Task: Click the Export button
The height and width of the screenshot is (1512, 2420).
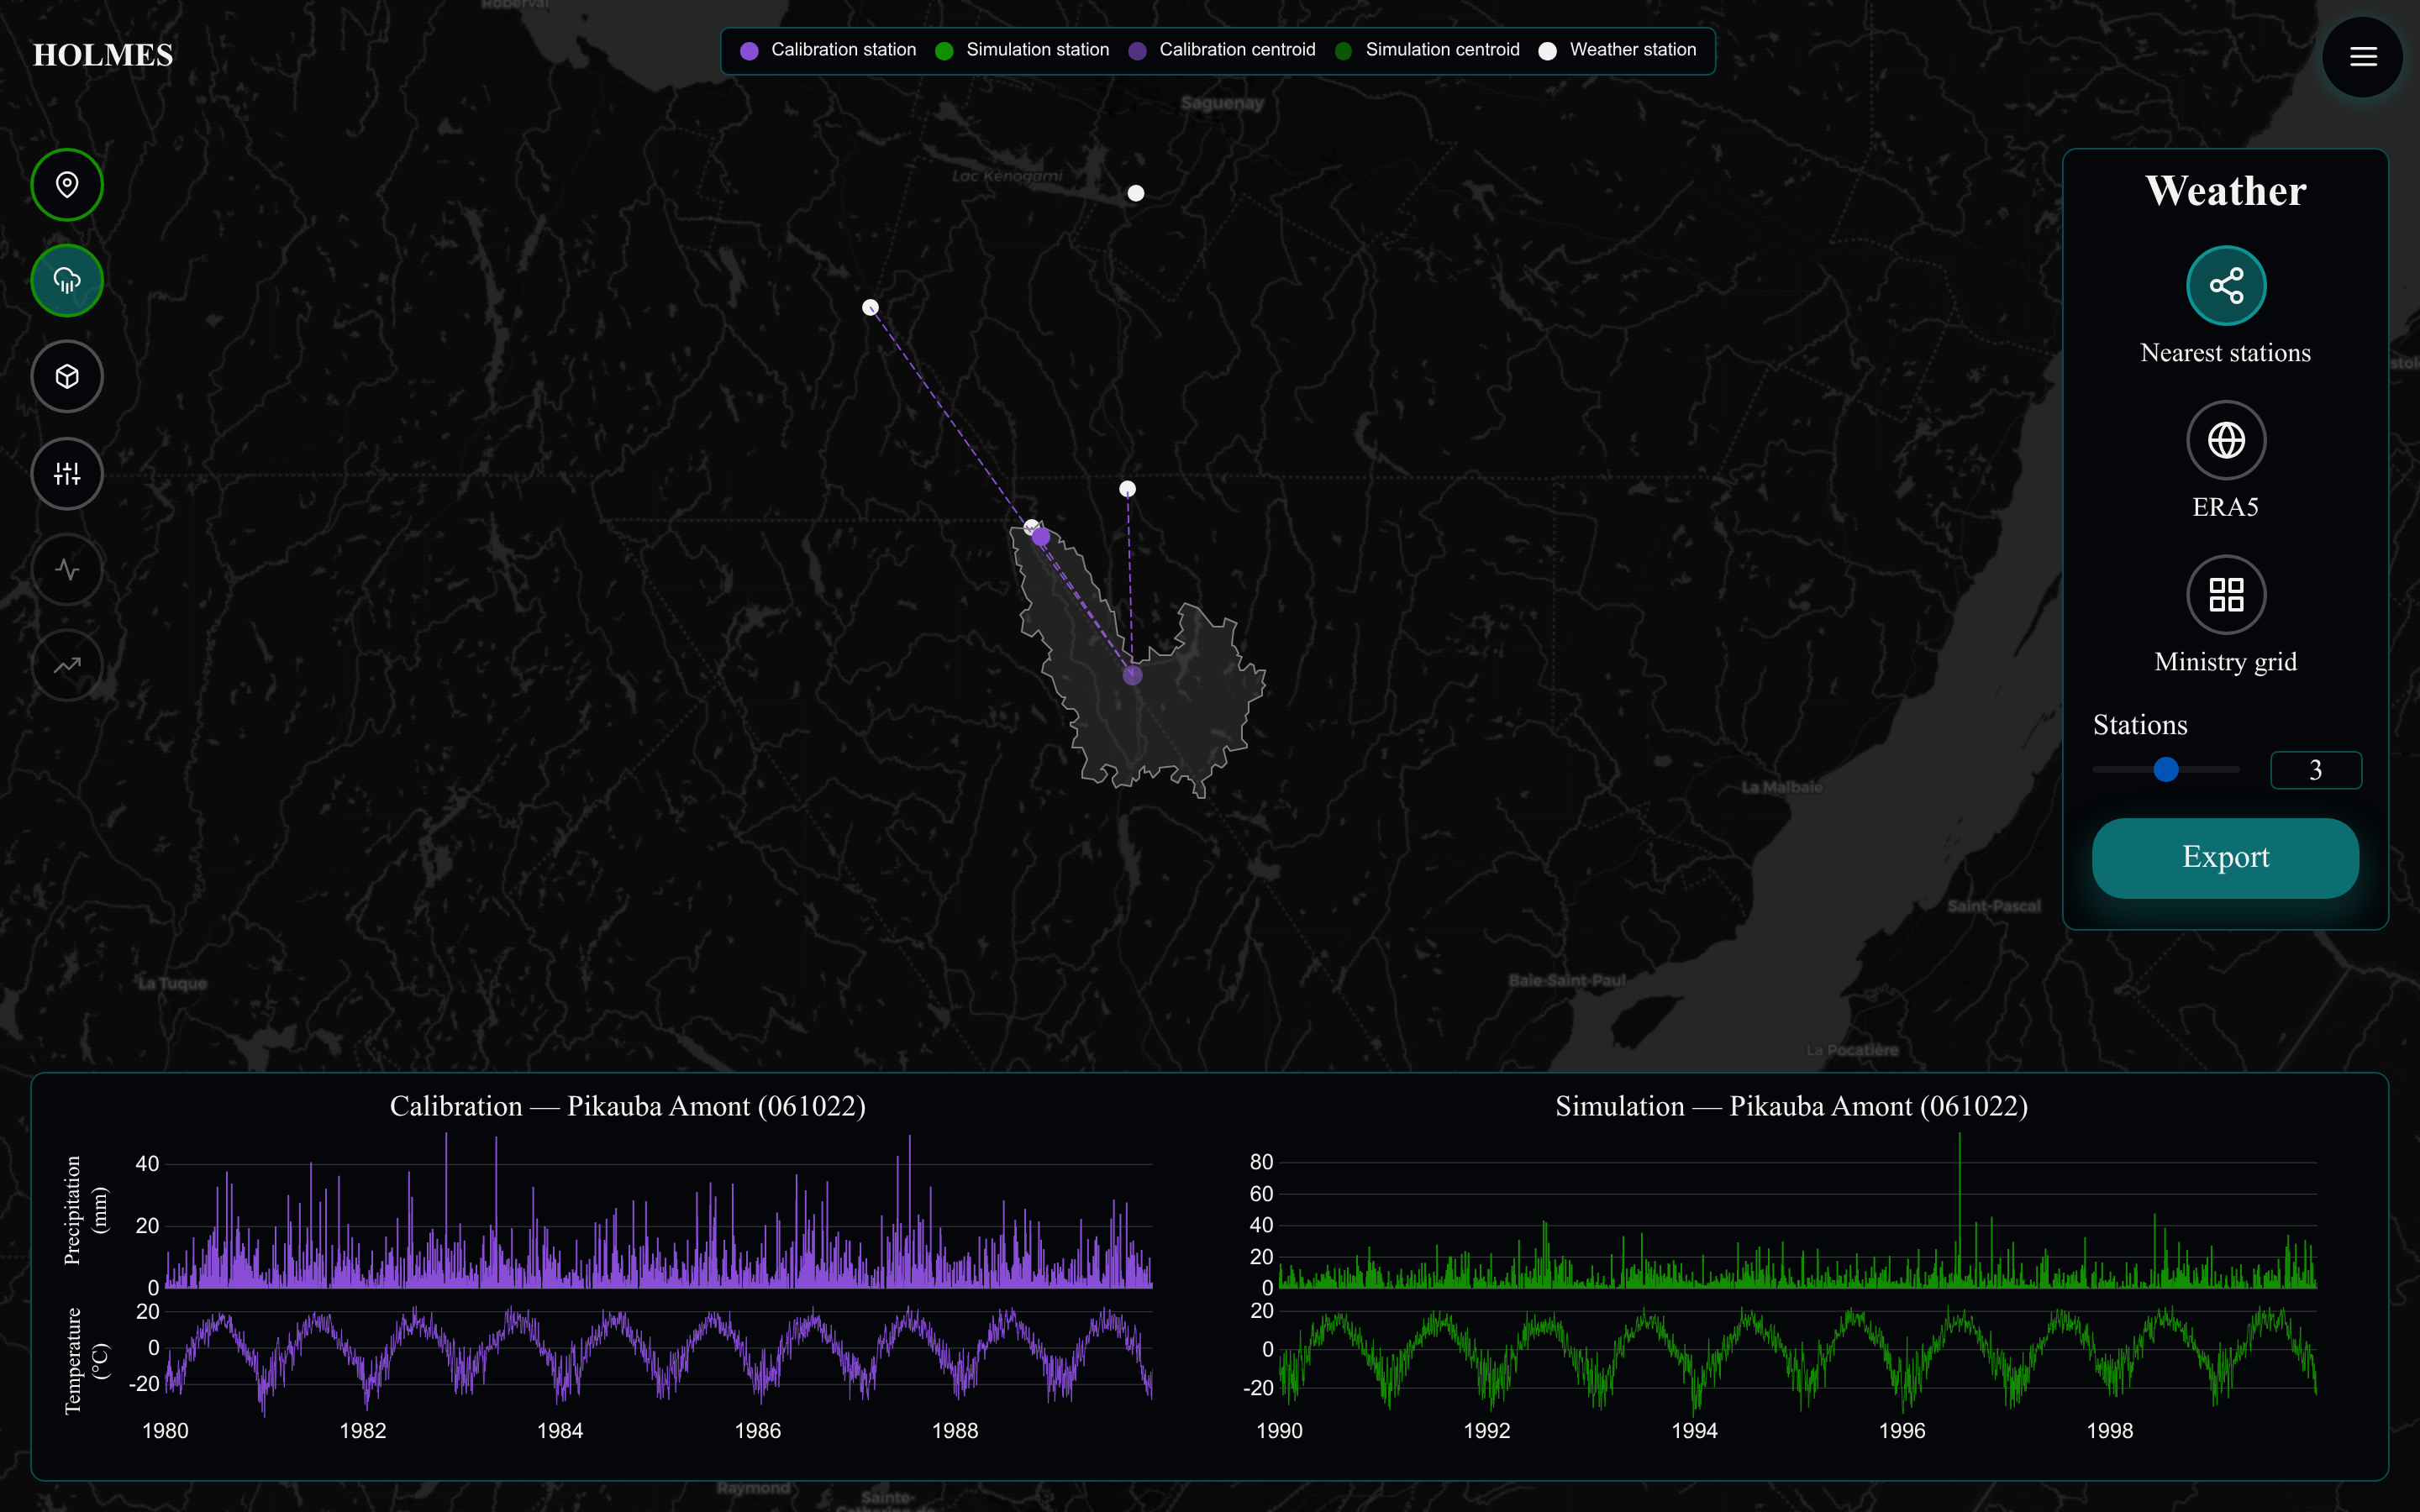Action: [x=2225, y=858]
